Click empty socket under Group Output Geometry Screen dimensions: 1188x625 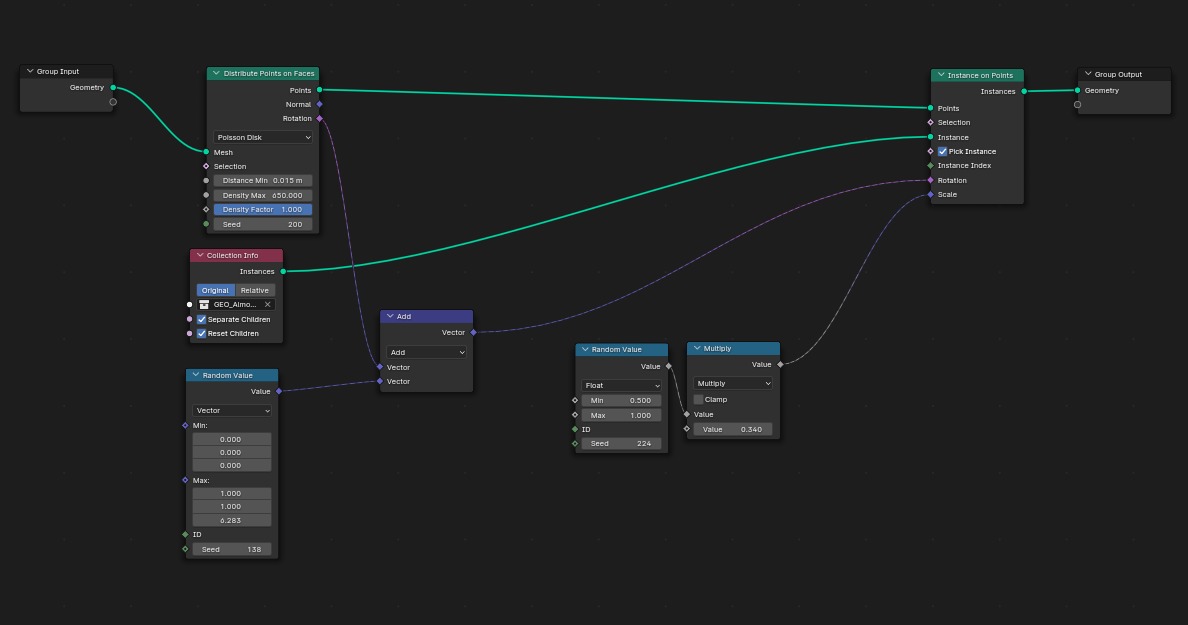coord(1077,105)
